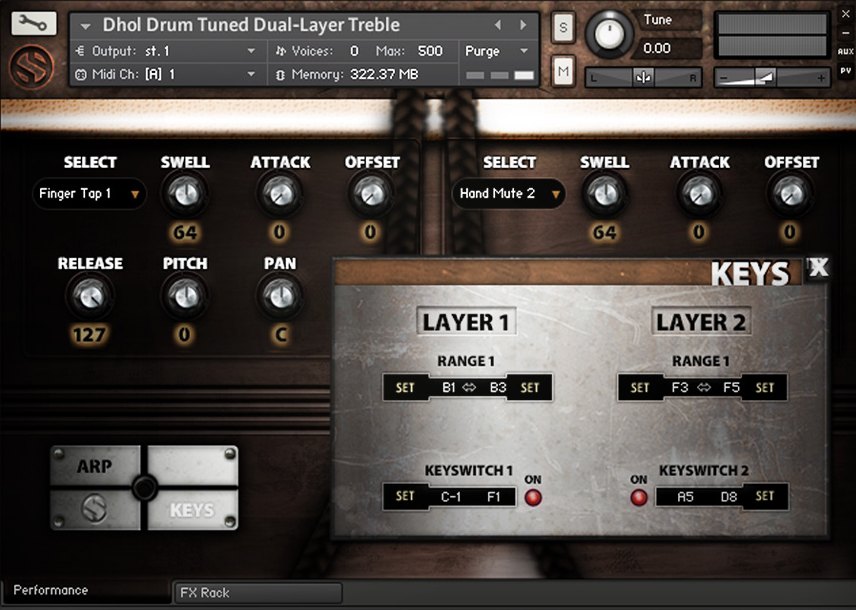856x610 pixels.
Task: Open the Finger Tap 1 articulation dropdown
Action: click(x=88, y=194)
